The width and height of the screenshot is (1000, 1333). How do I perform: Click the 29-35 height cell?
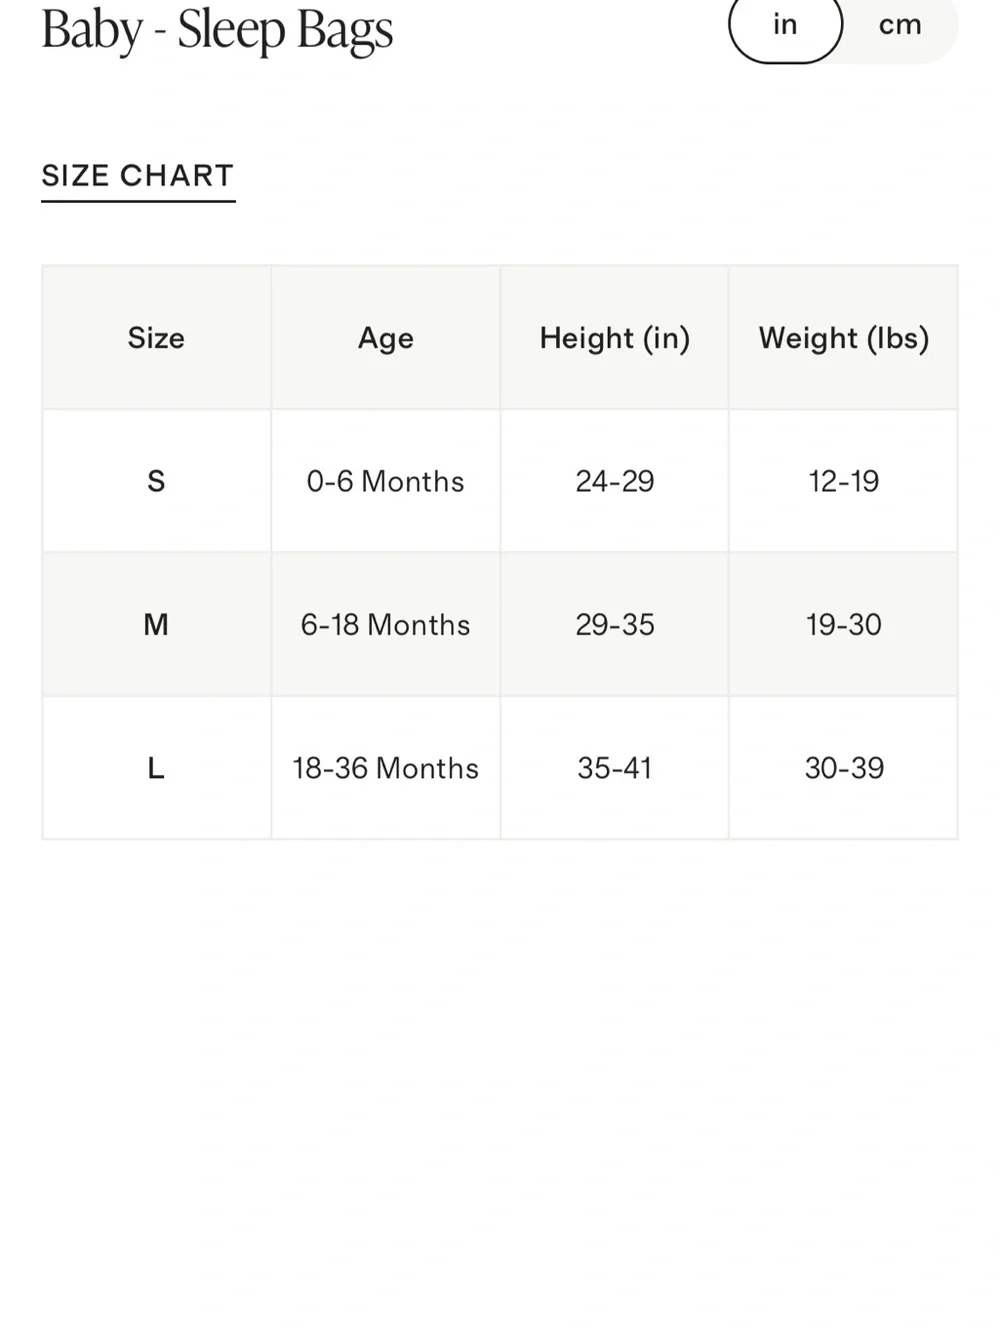pyautogui.click(x=615, y=625)
